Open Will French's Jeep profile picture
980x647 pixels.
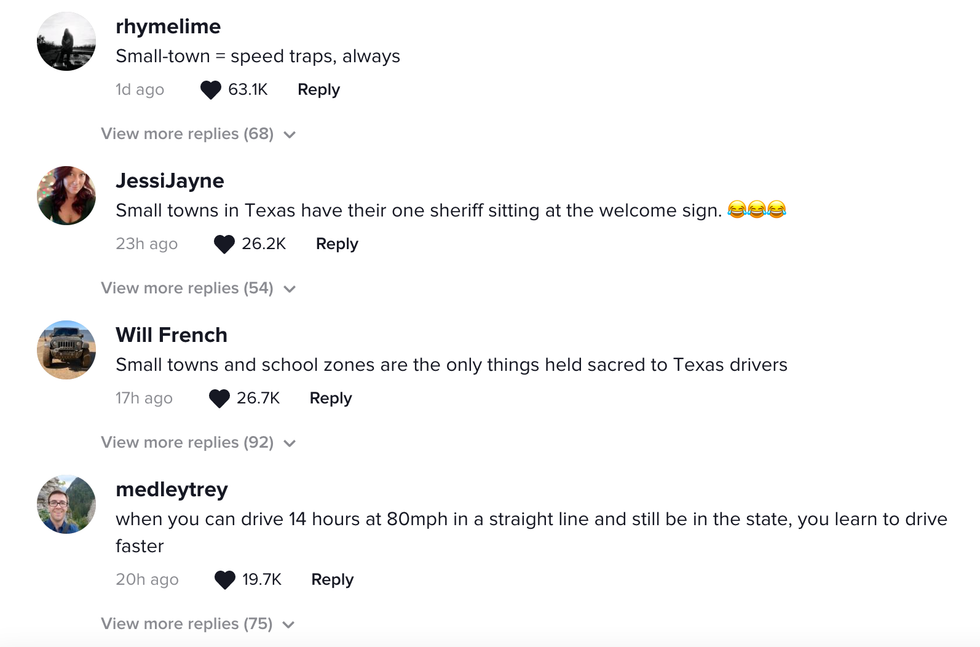point(66,349)
